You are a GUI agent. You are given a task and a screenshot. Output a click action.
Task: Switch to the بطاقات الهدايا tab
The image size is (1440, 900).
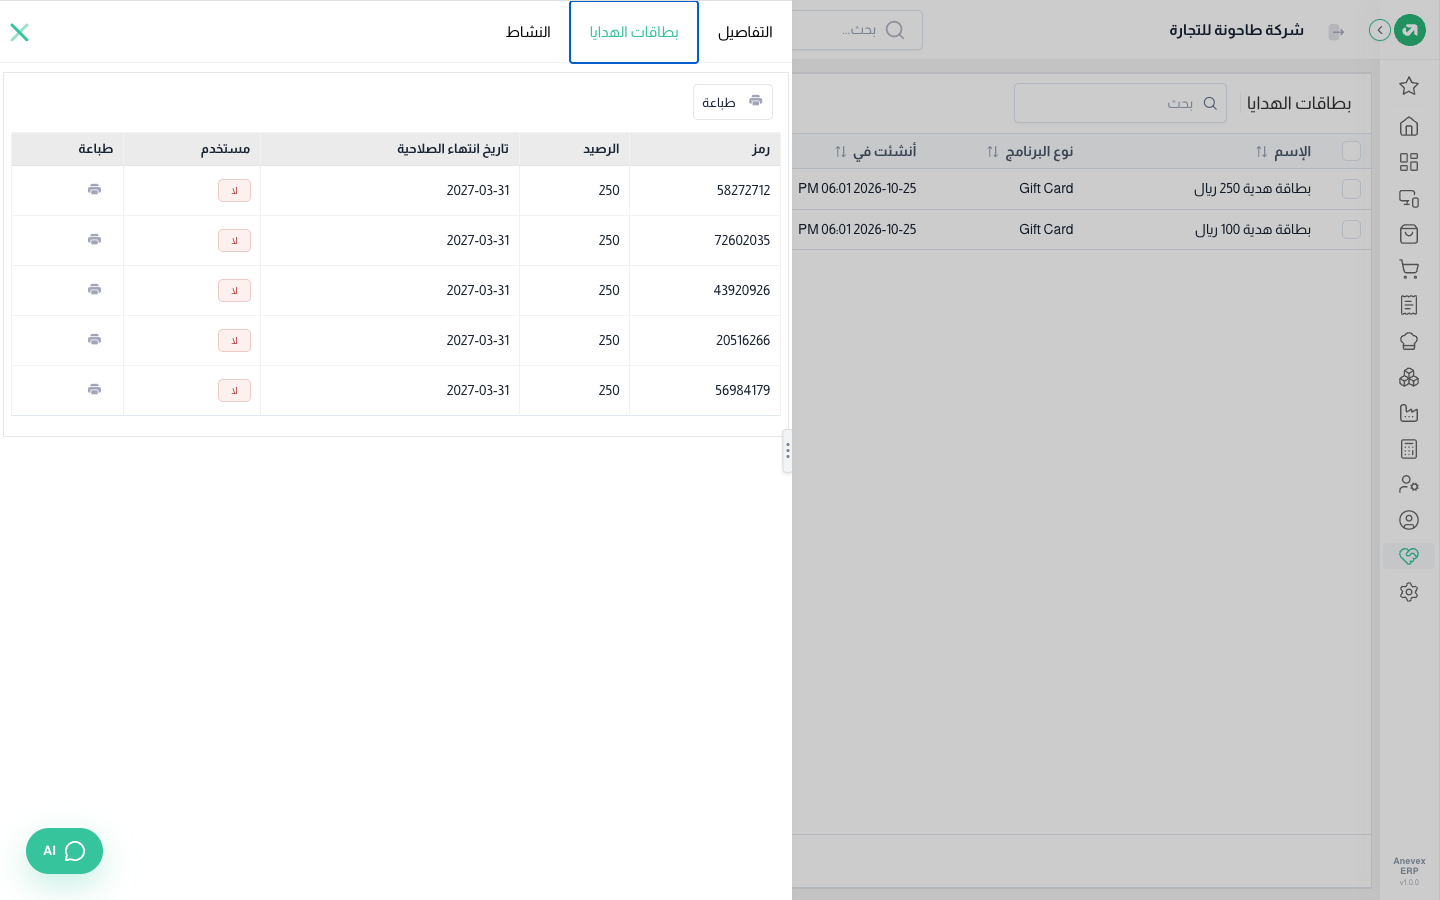pos(634,32)
